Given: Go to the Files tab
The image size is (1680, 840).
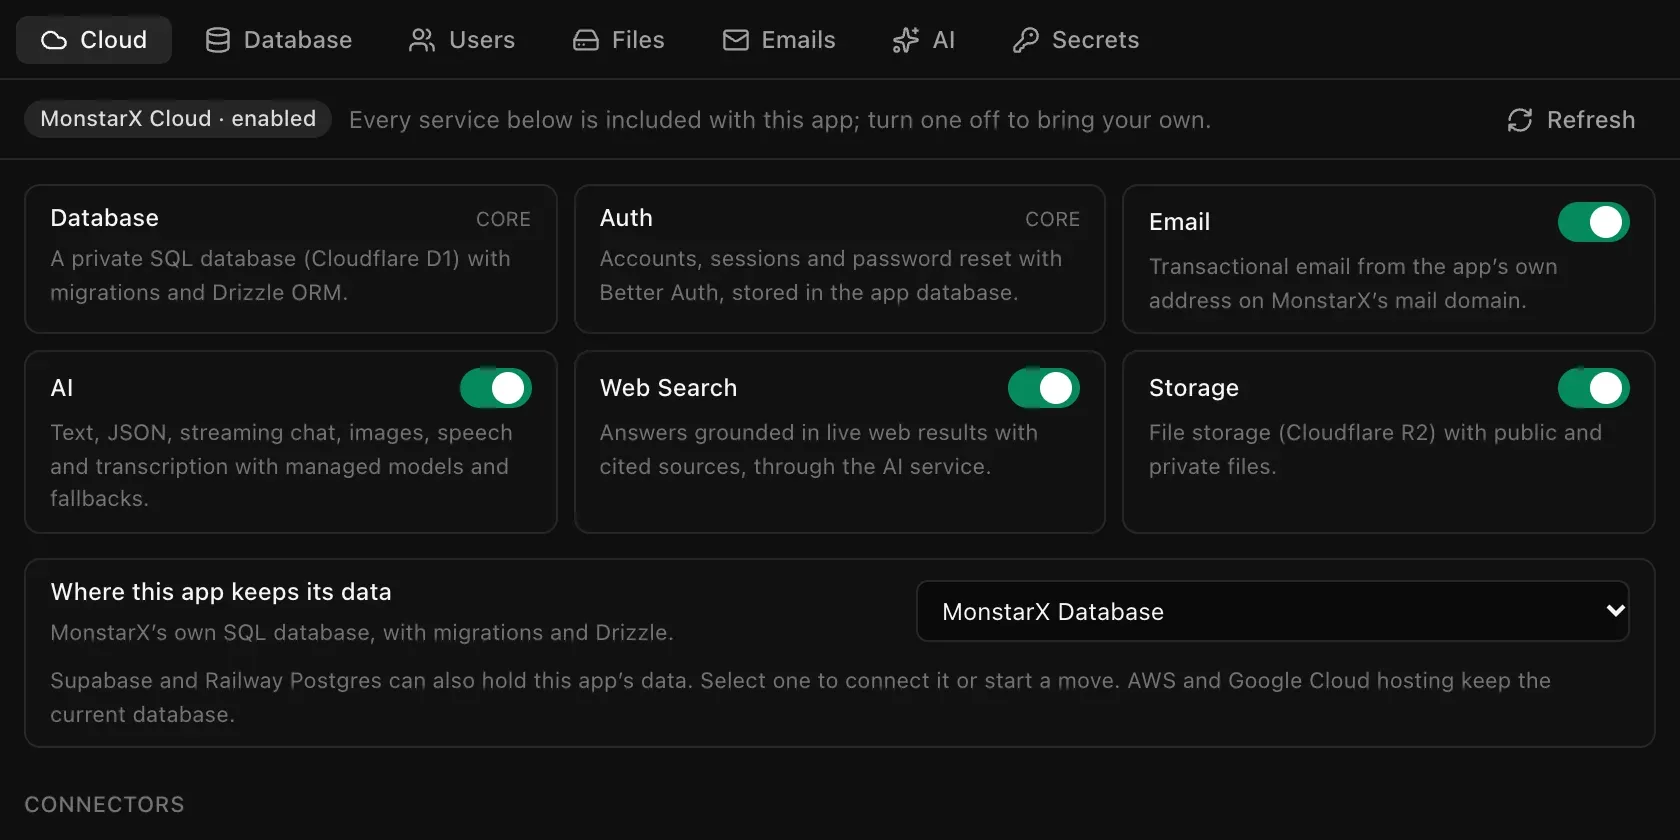Looking at the screenshot, I should [619, 40].
